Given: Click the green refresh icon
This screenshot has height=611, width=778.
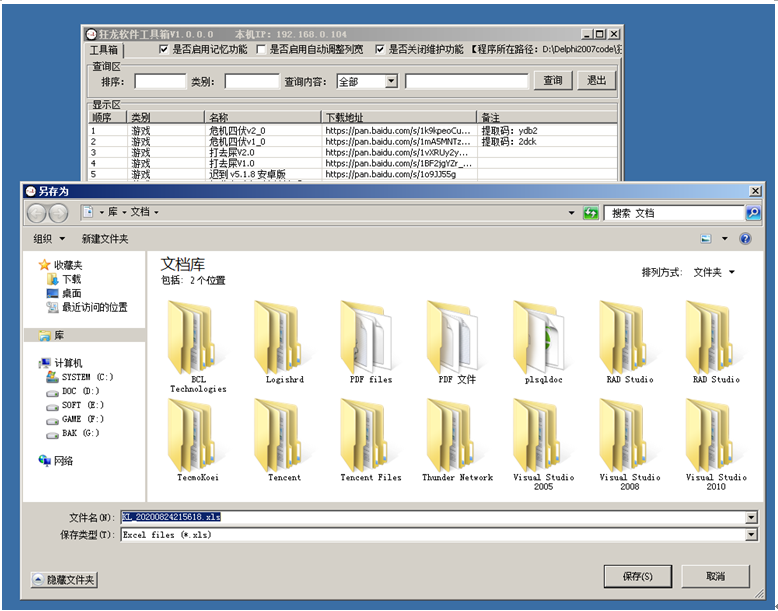Looking at the screenshot, I should click(x=590, y=213).
